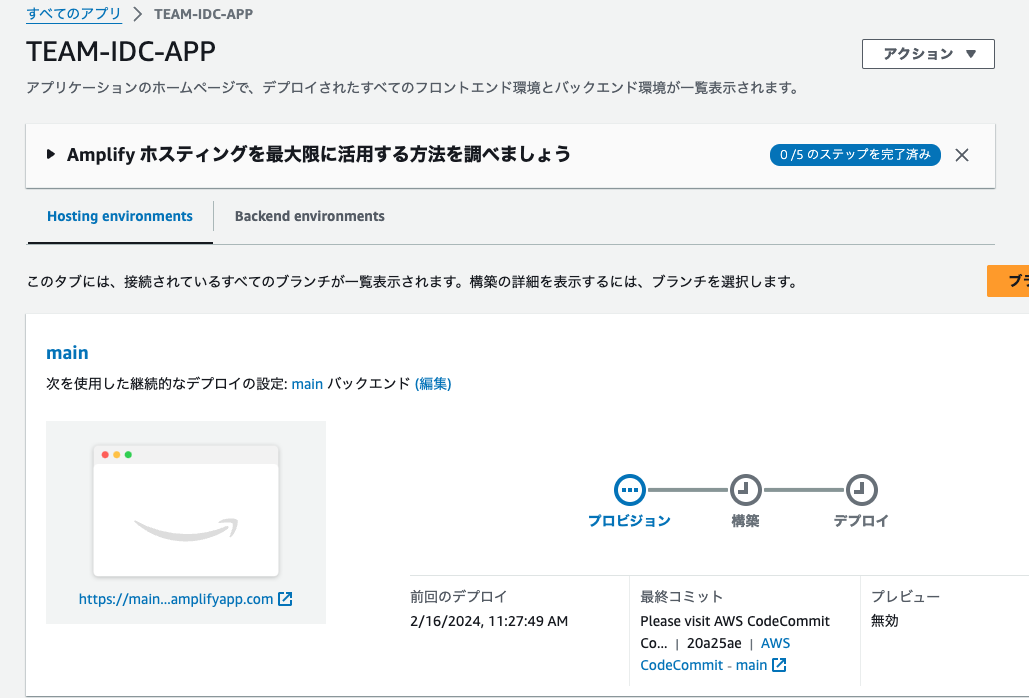Click the deploy timestamp 2/16/2024, 11:27:49 AM
The width and height of the screenshot is (1029, 698).
[489, 621]
